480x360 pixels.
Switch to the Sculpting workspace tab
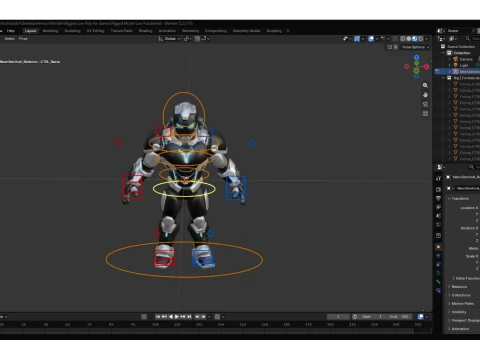[x=72, y=31]
